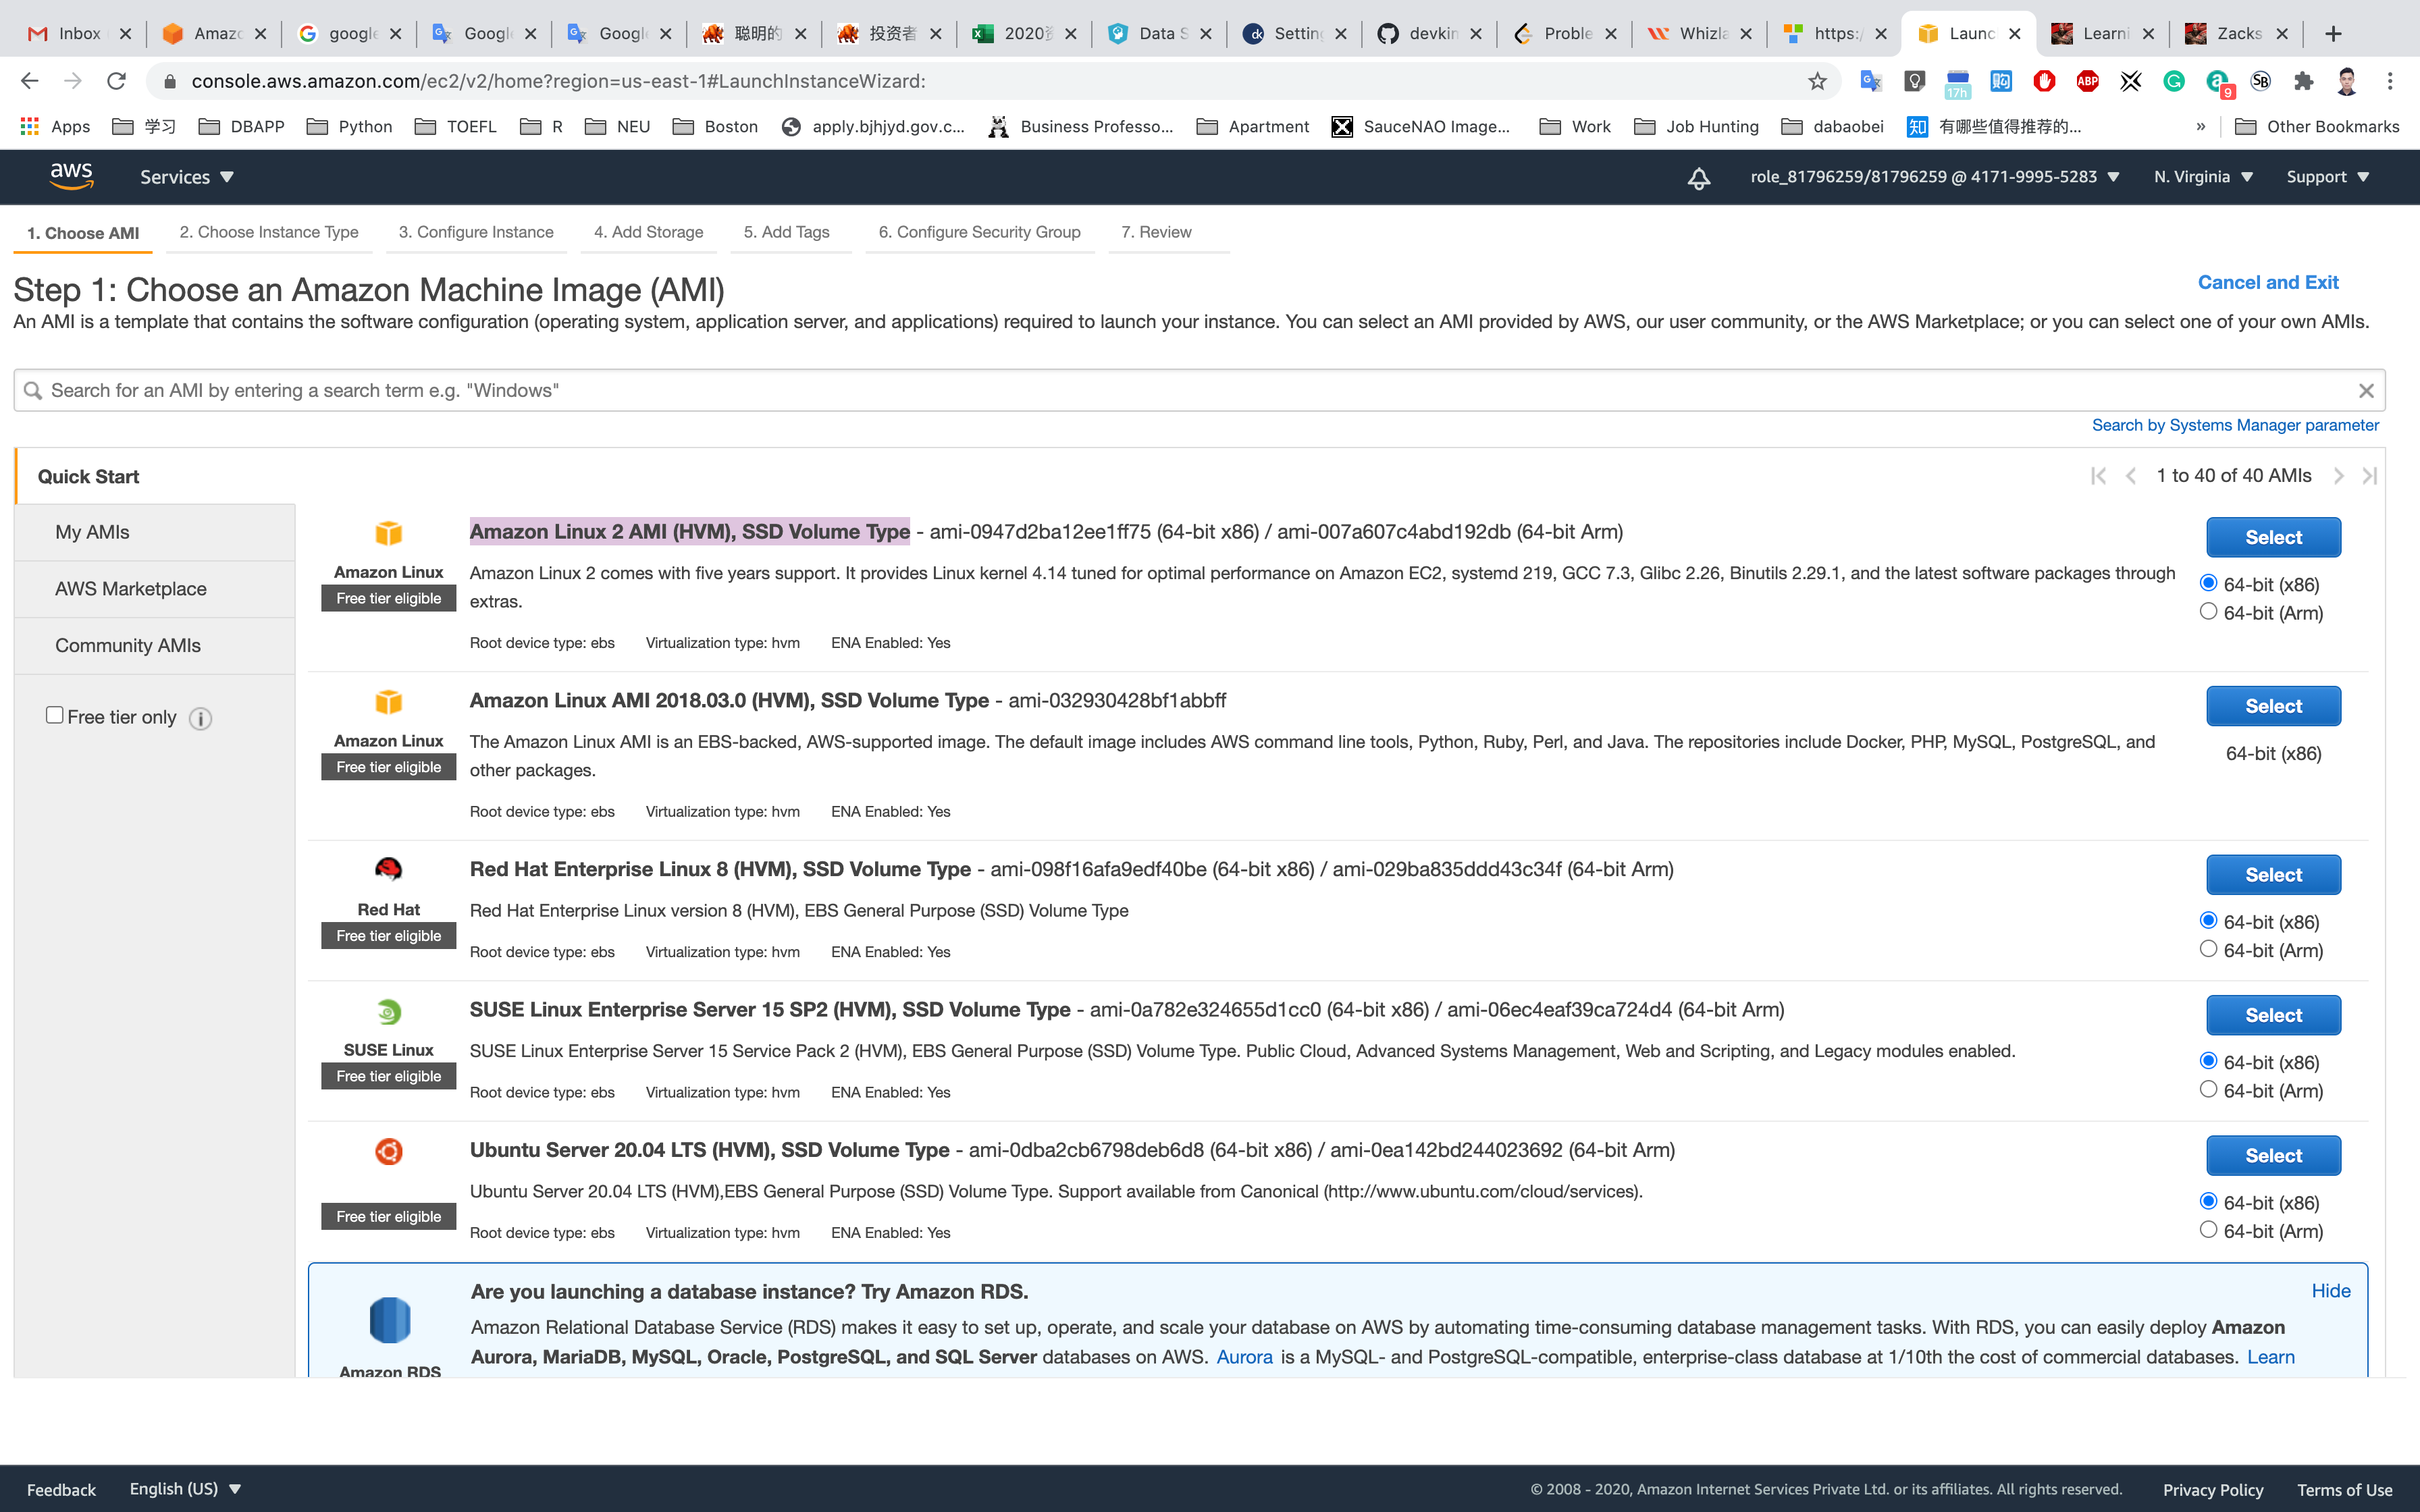Image resolution: width=2420 pixels, height=1512 pixels.
Task: Click the Cancel and Exit link
Action: coord(2267,282)
